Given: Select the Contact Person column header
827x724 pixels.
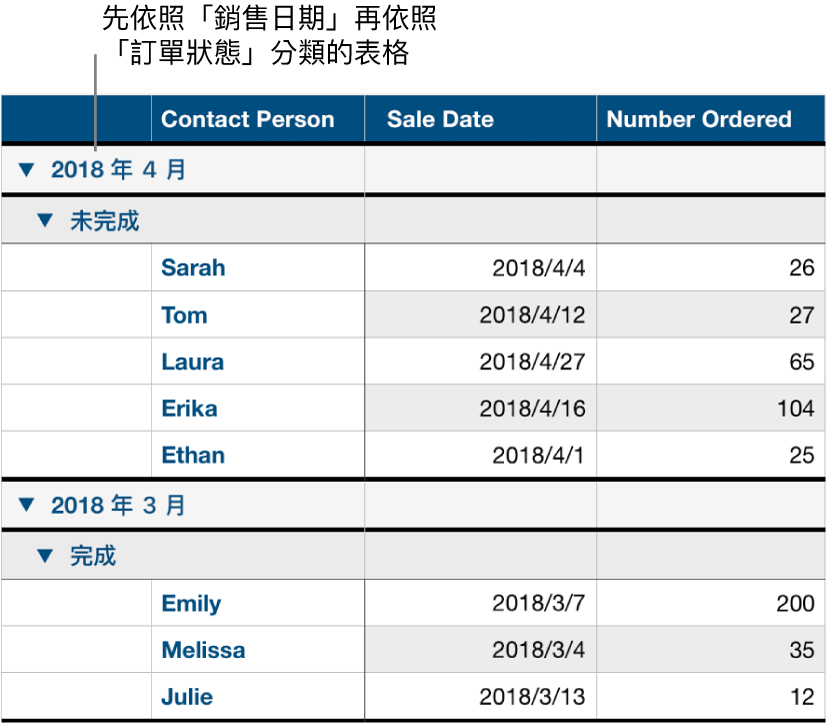Looking at the screenshot, I should coord(246,119).
